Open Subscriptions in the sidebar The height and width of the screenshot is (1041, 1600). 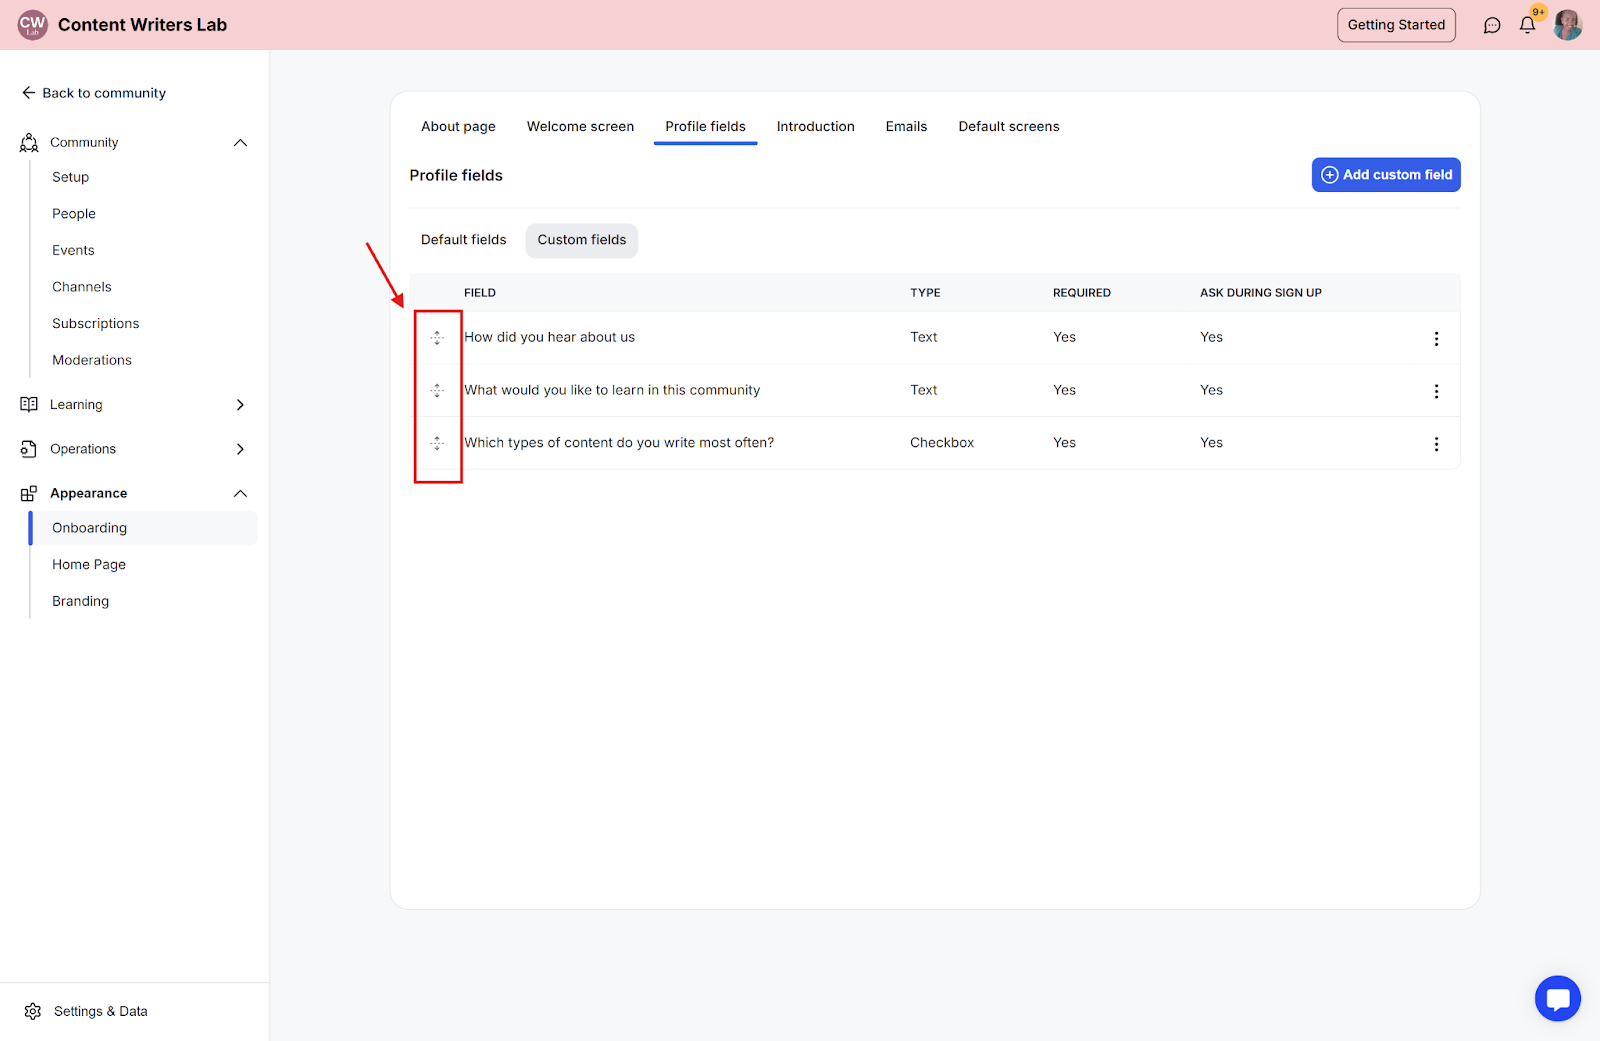click(x=96, y=324)
